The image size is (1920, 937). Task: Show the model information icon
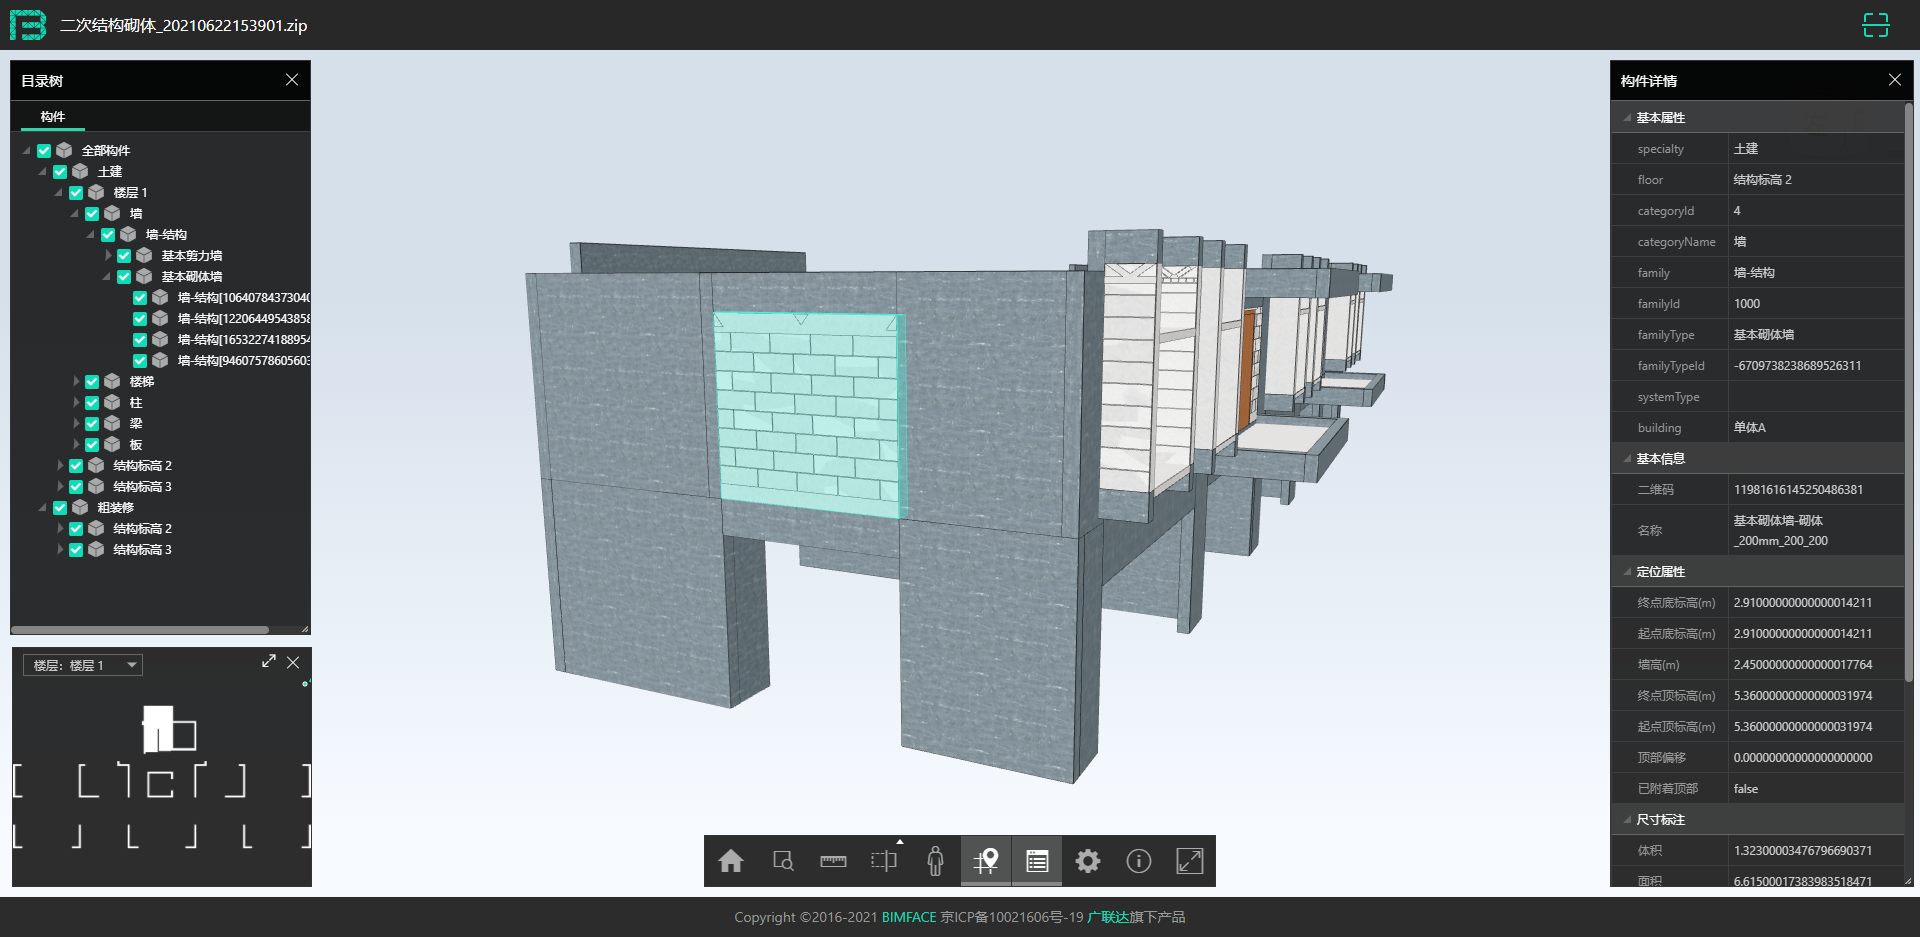pyautogui.click(x=1139, y=861)
